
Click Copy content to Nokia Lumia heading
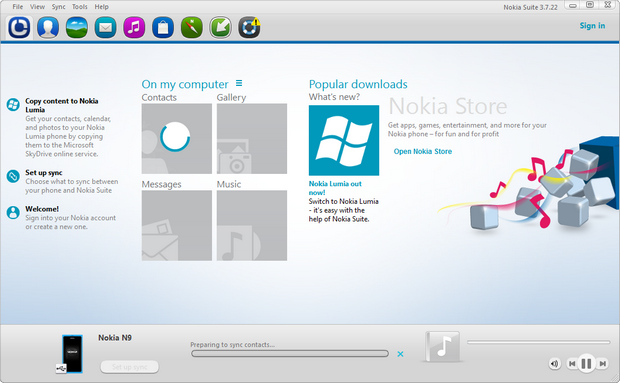(62, 105)
